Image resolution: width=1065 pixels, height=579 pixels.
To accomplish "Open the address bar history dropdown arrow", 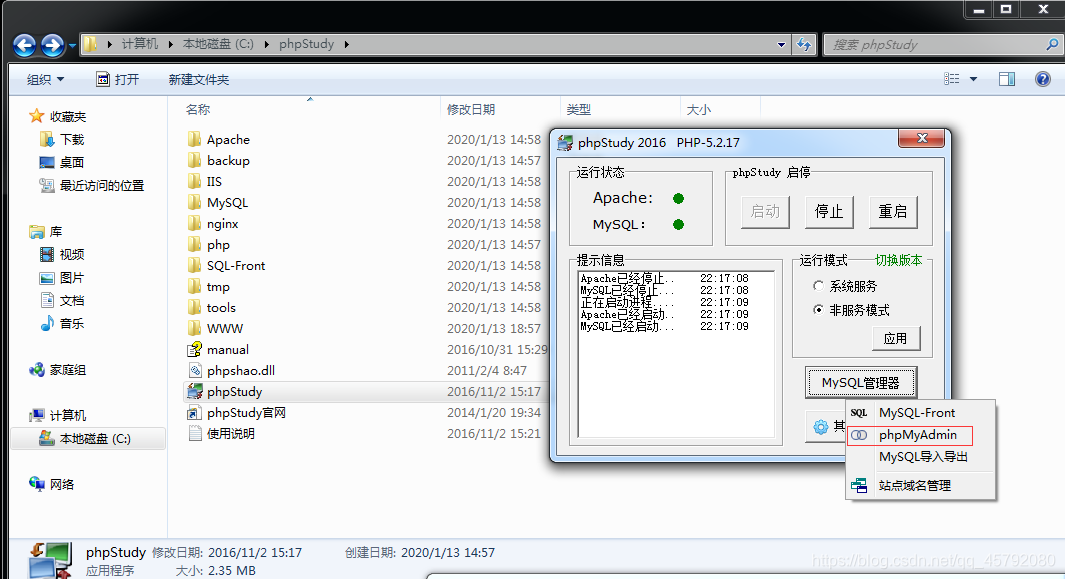I will point(782,45).
